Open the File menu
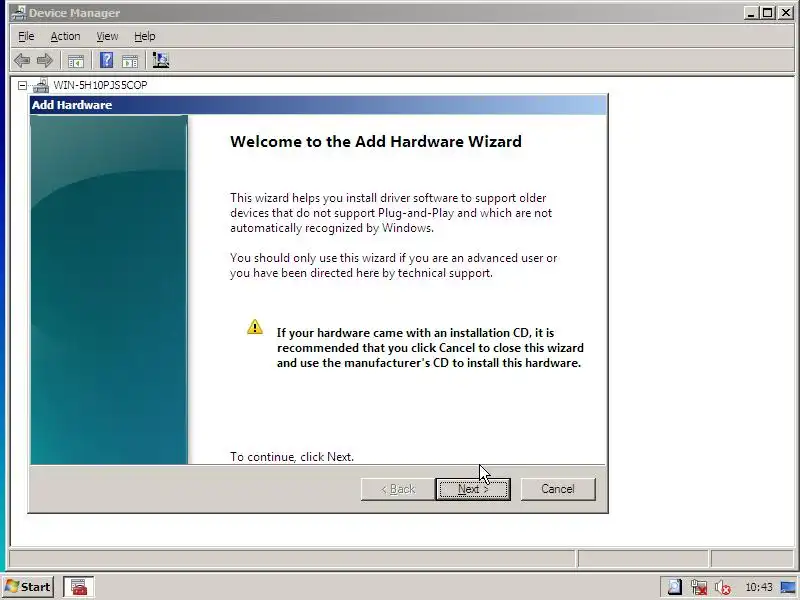The width and height of the screenshot is (800, 600). 26,36
